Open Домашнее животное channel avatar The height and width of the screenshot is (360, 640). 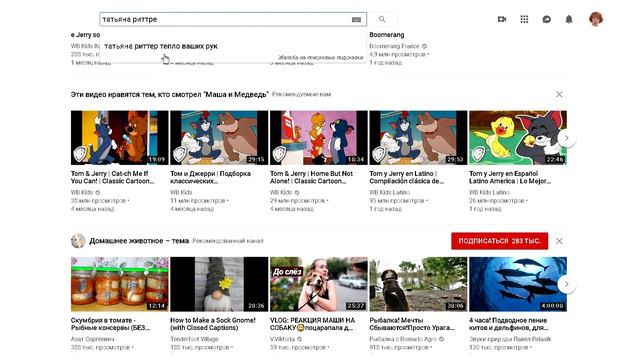pos(78,241)
